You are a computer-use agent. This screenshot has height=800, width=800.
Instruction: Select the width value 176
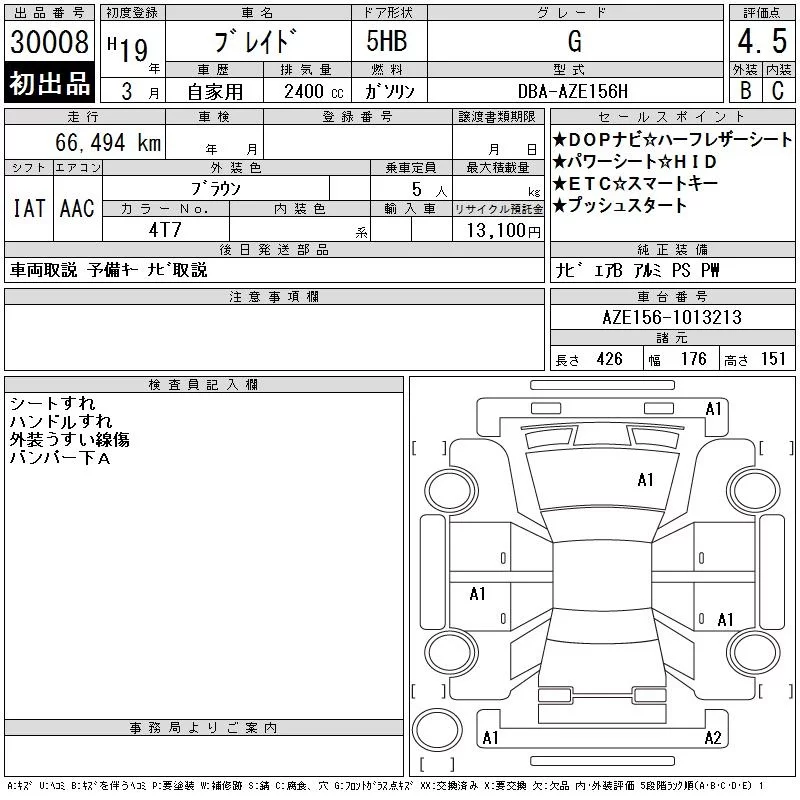point(694,359)
